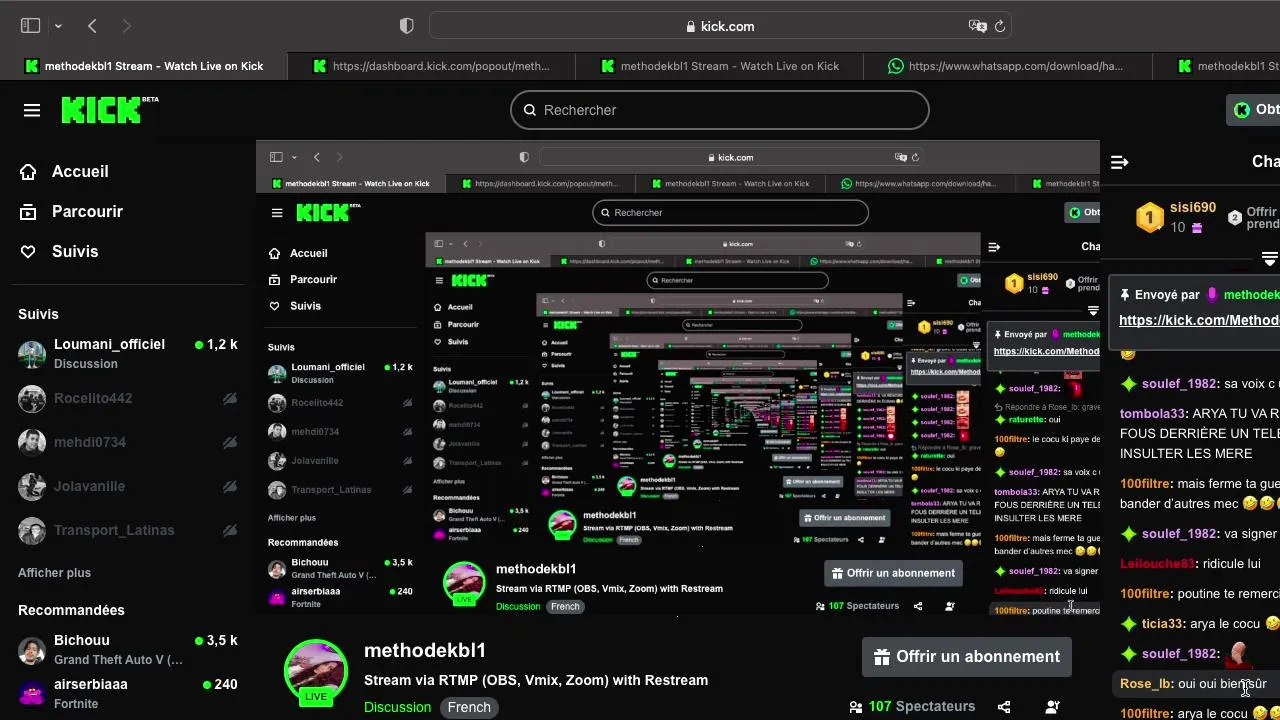Click sisi690 in the gift leaderboard
Viewport: 1280px width, 720px height.
pos(1193,208)
